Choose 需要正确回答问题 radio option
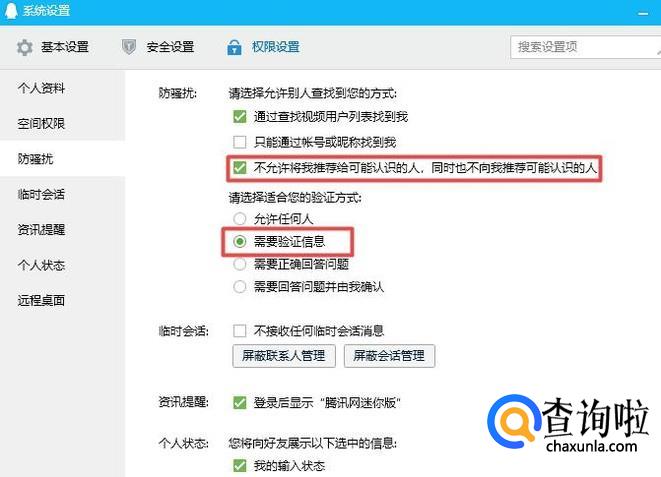661x477 pixels. [x=240, y=264]
